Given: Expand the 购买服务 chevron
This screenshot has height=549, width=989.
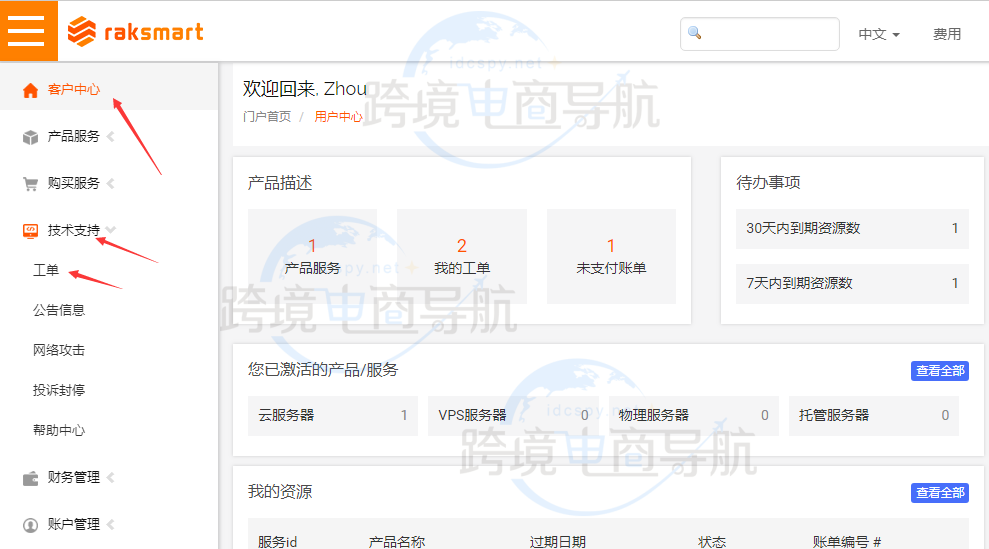Looking at the screenshot, I should coord(111,184).
